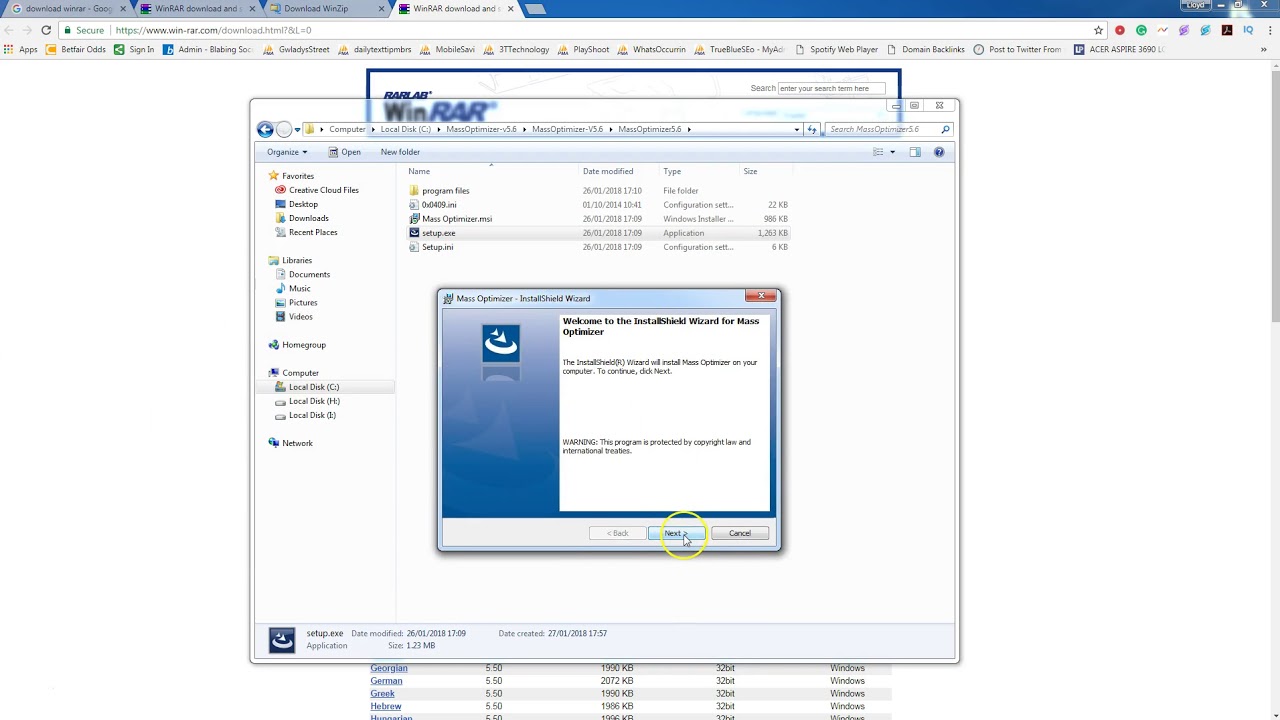Open the Adobe Acrobat extension icon

(x=1227, y=30)
